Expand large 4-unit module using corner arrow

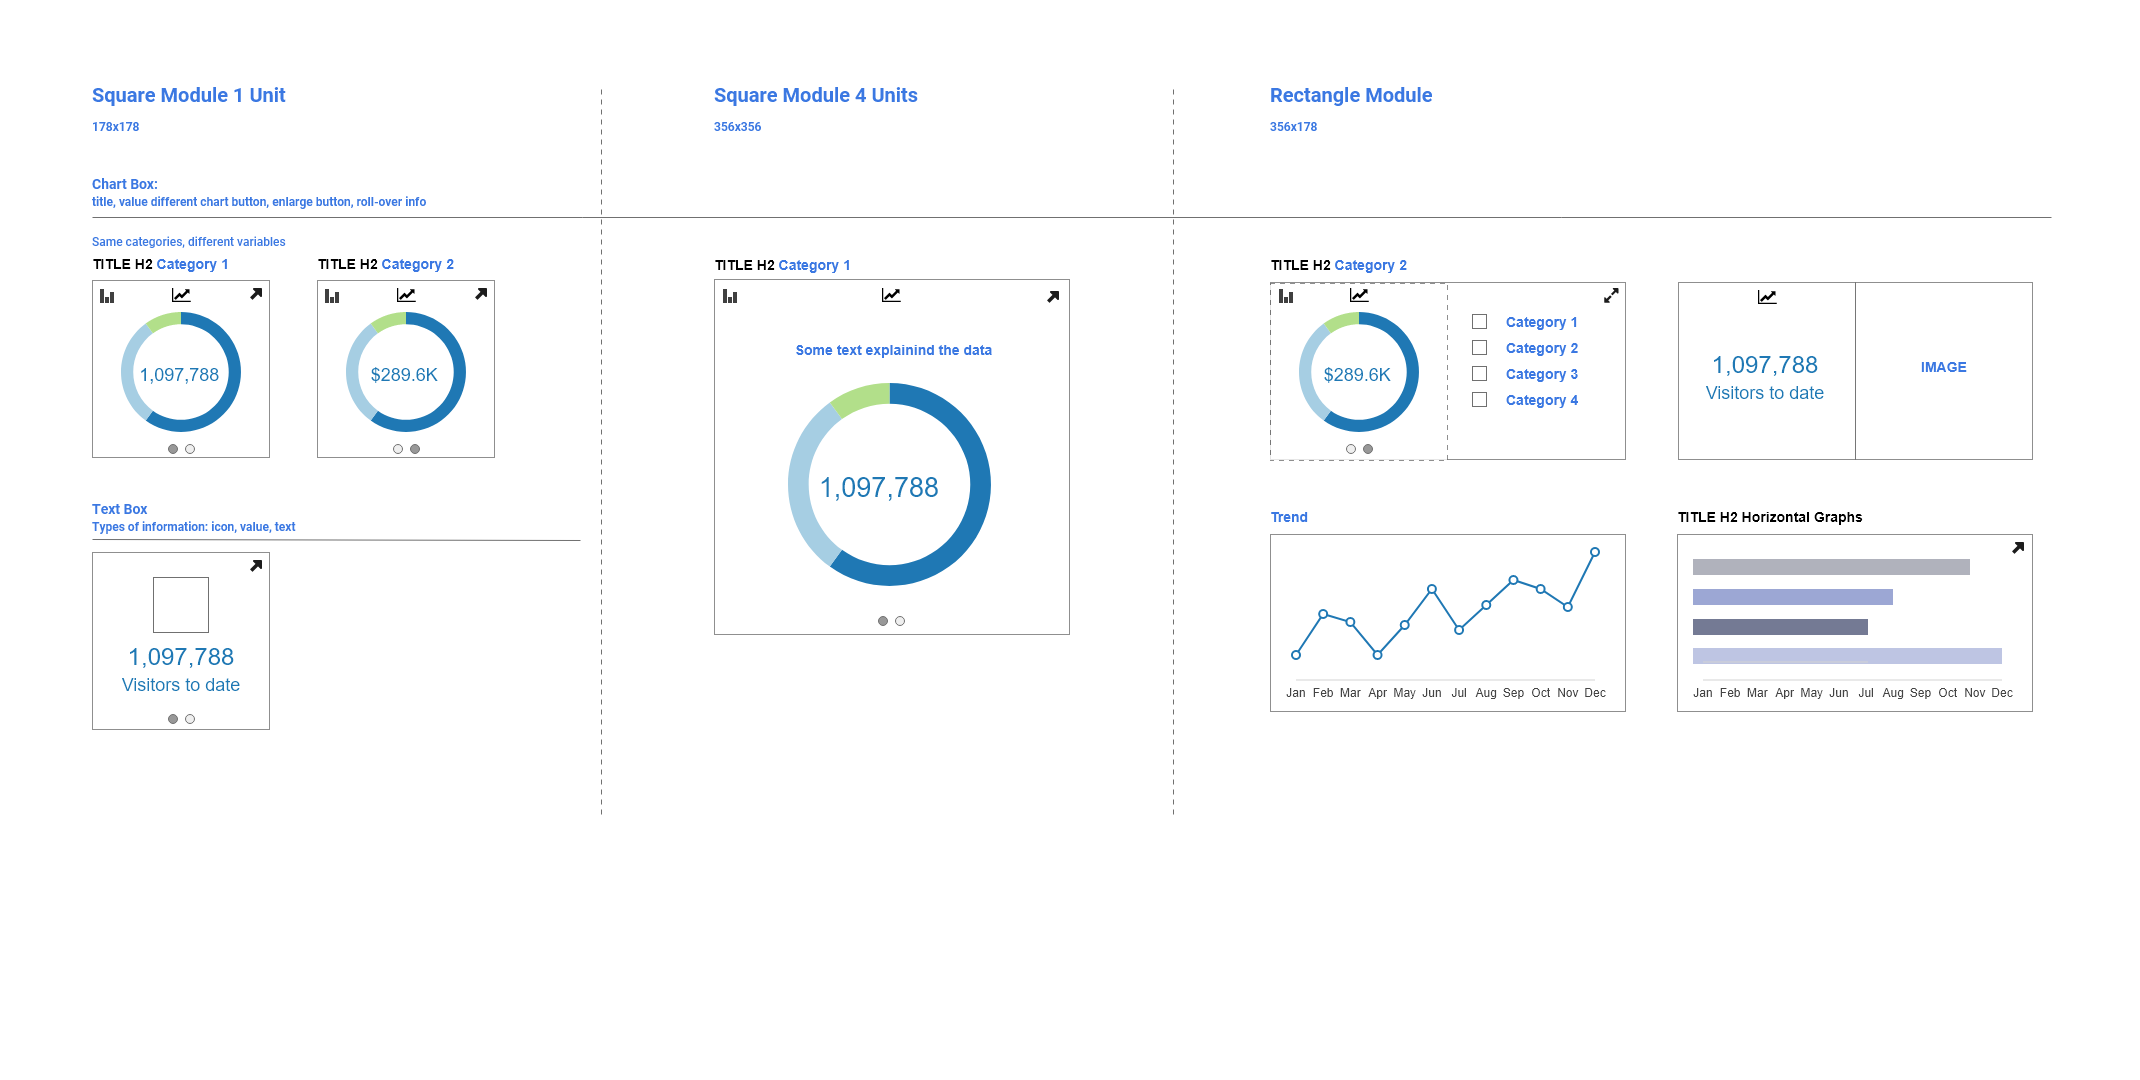[1053, 297]
